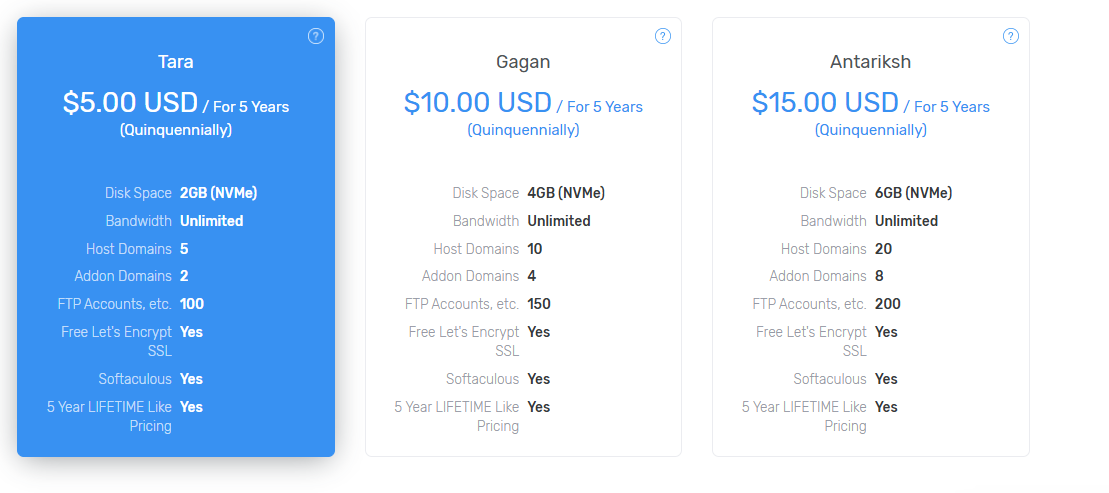
Task: Click 6GB (NVMe) disk space value
Action: [x=913, y=193]
